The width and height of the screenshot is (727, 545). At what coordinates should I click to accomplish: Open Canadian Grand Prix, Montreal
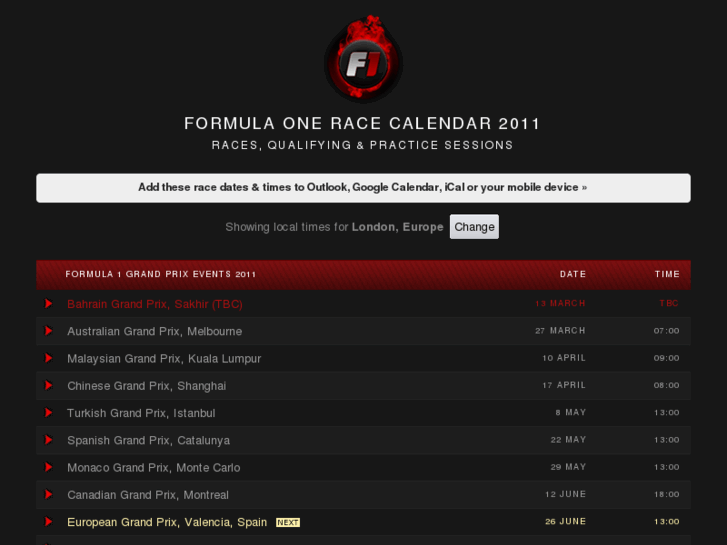[x=148, y=495]
